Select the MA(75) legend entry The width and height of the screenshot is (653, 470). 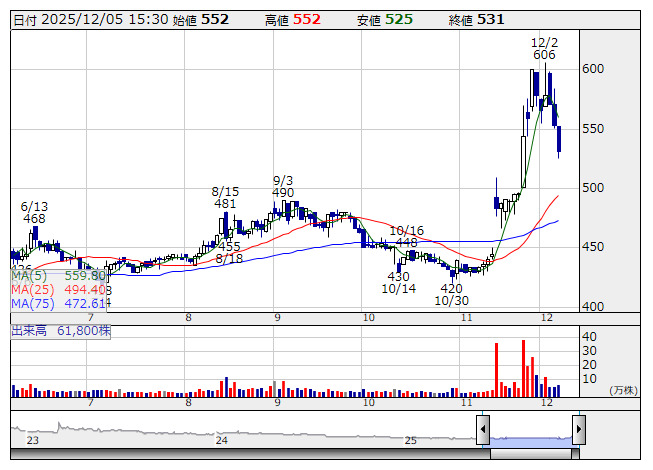click(x=58, y=303)
